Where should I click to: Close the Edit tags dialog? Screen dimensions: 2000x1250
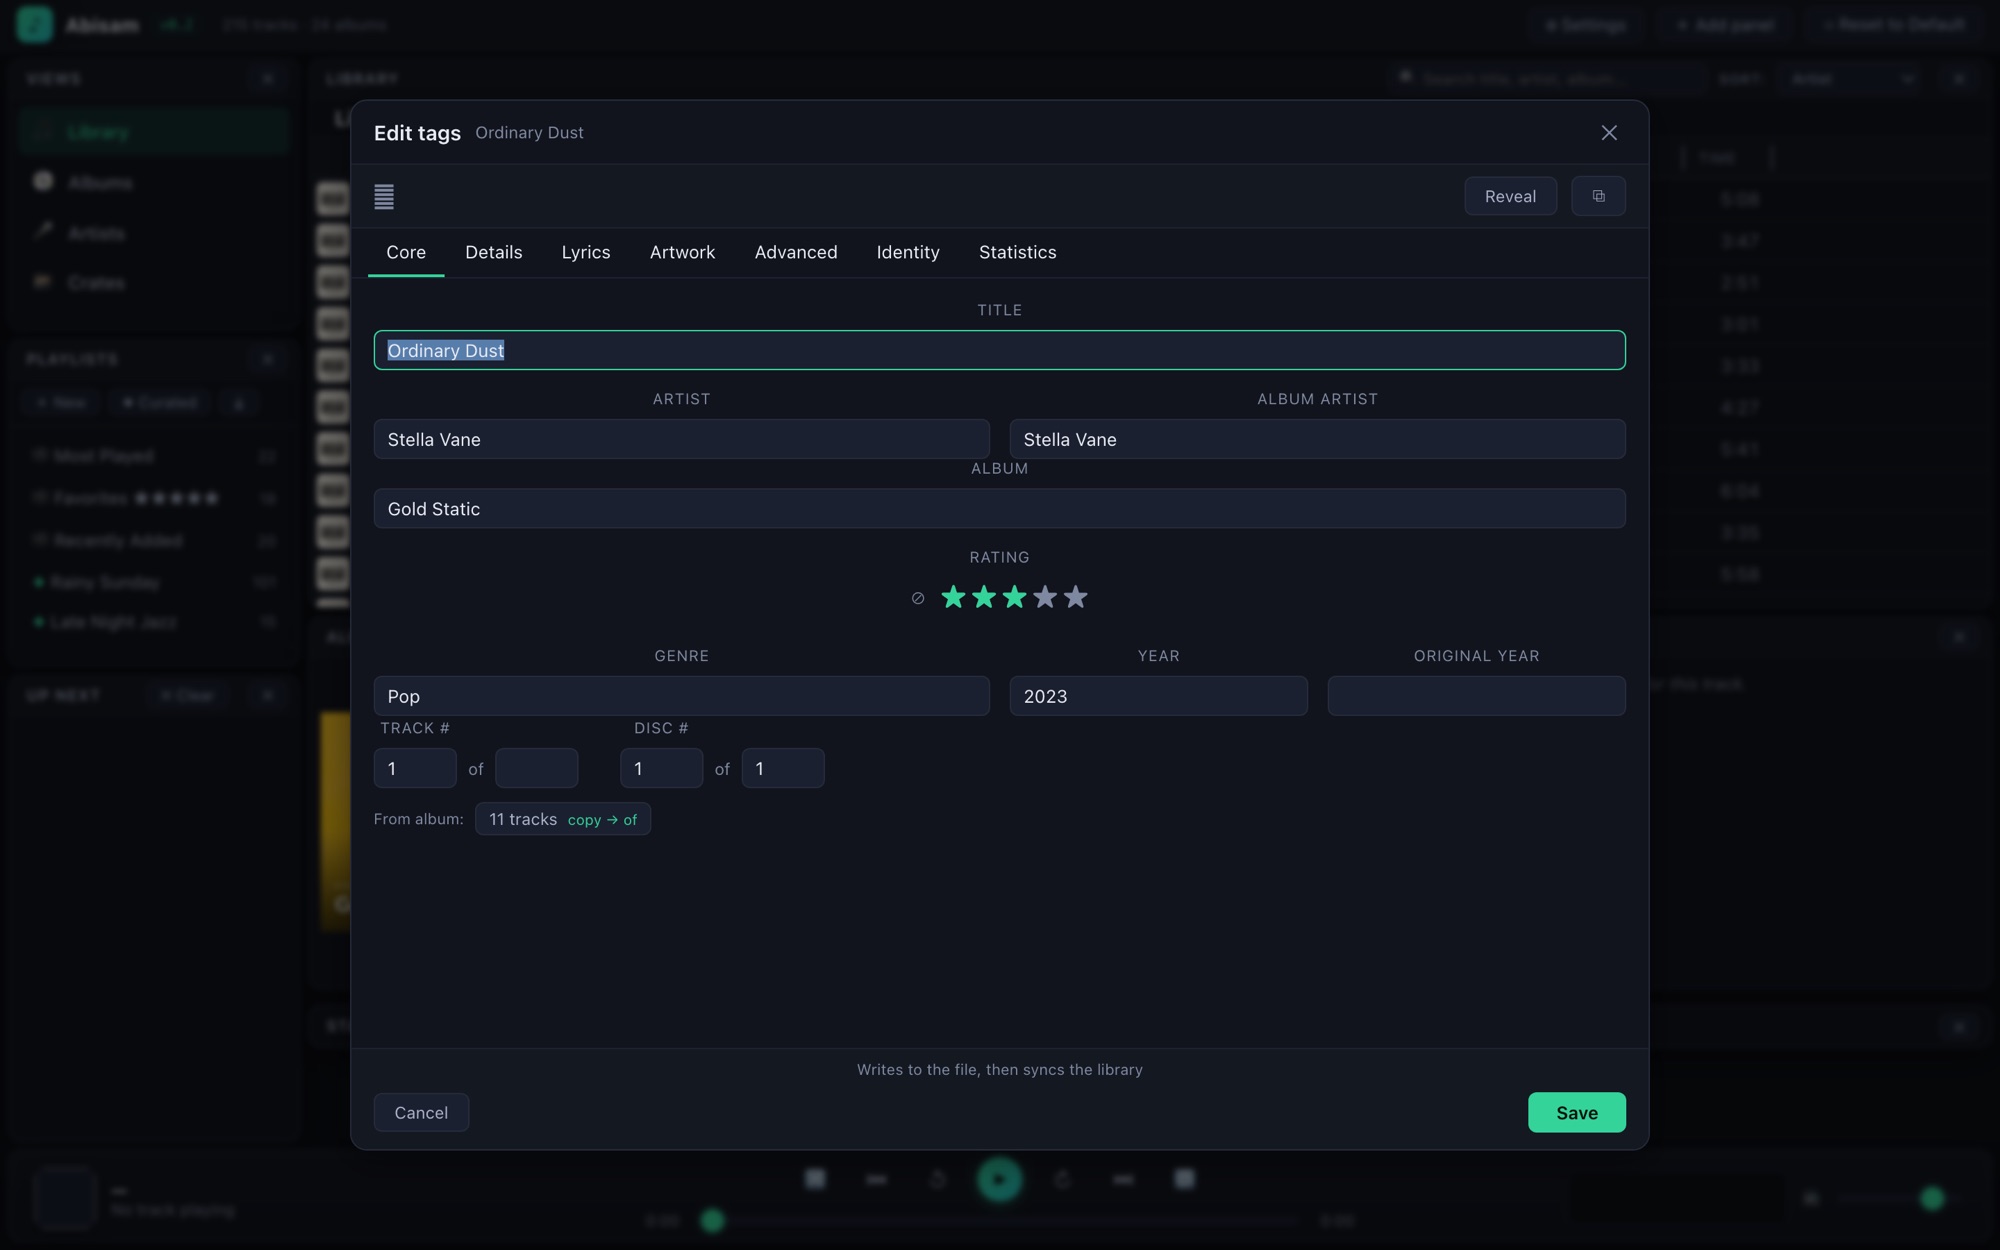[1608, 133]
